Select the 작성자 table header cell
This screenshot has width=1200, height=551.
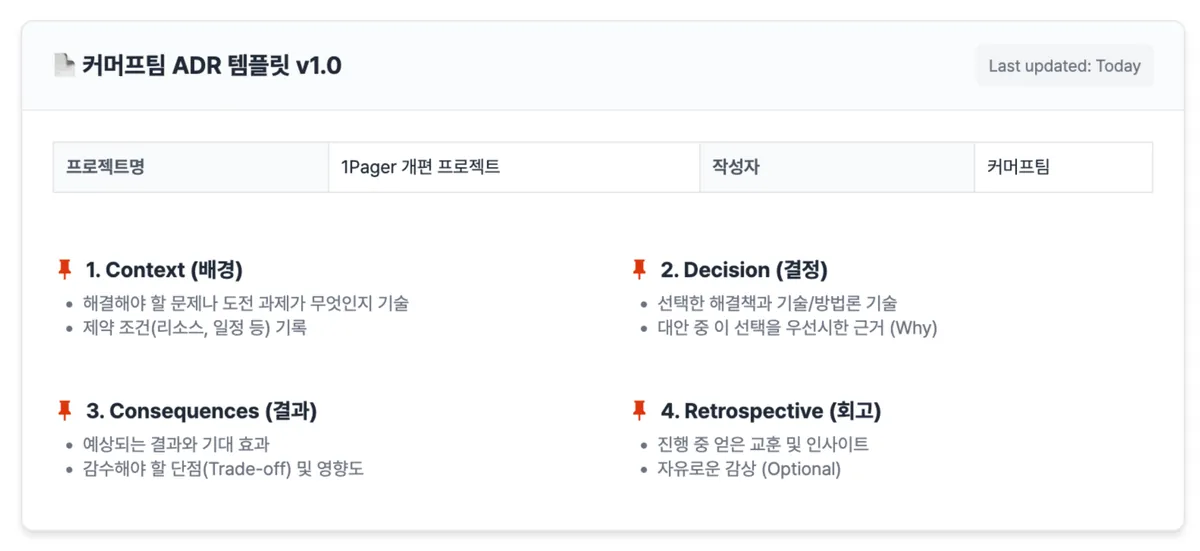pos(837,167)
